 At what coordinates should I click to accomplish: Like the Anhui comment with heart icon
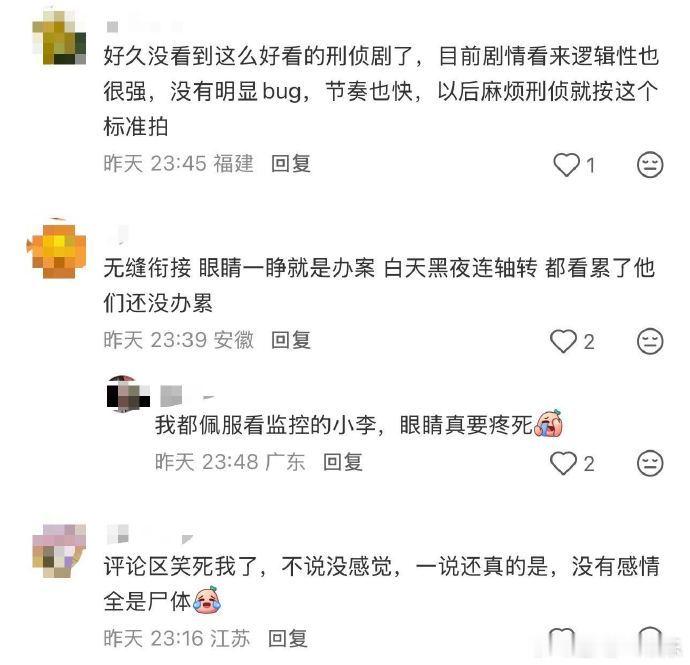click(x=563, y=342)
